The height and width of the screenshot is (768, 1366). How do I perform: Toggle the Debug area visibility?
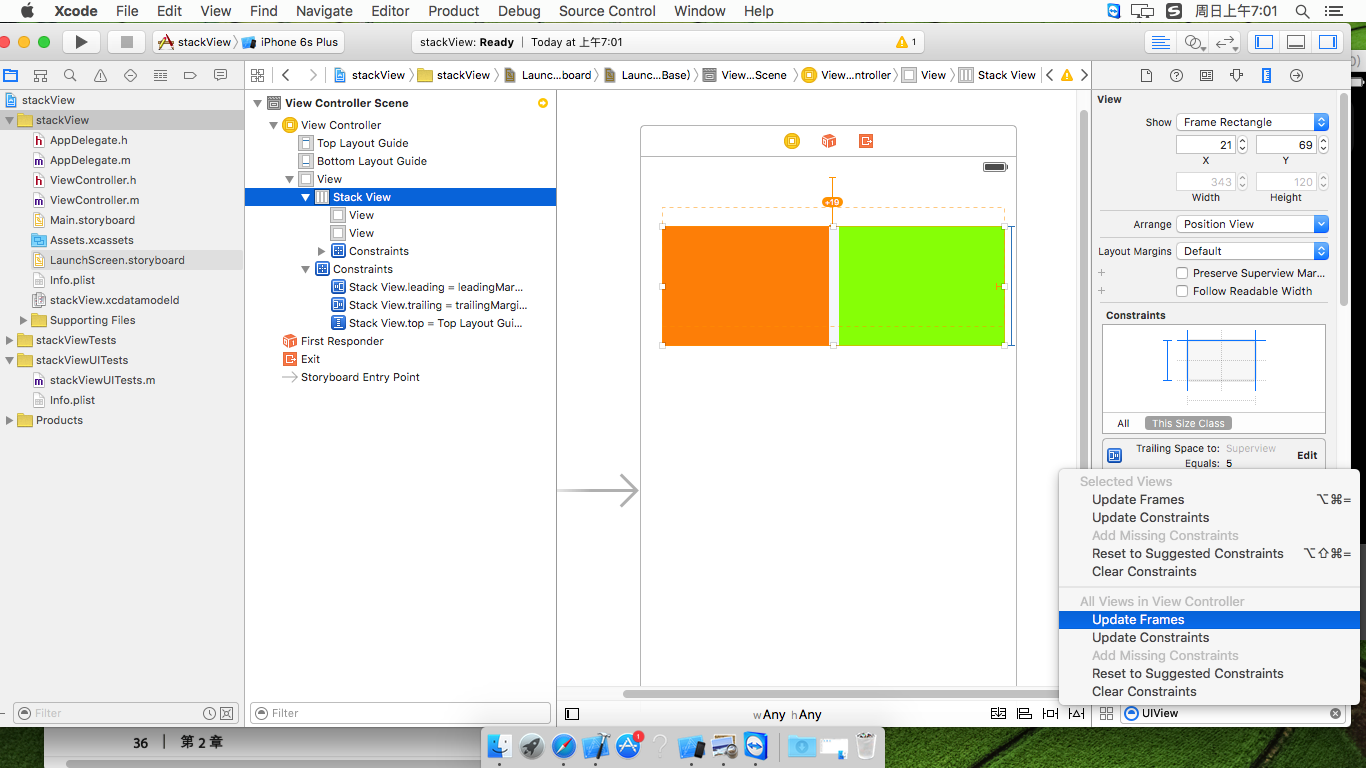(x=1296, y=42)
